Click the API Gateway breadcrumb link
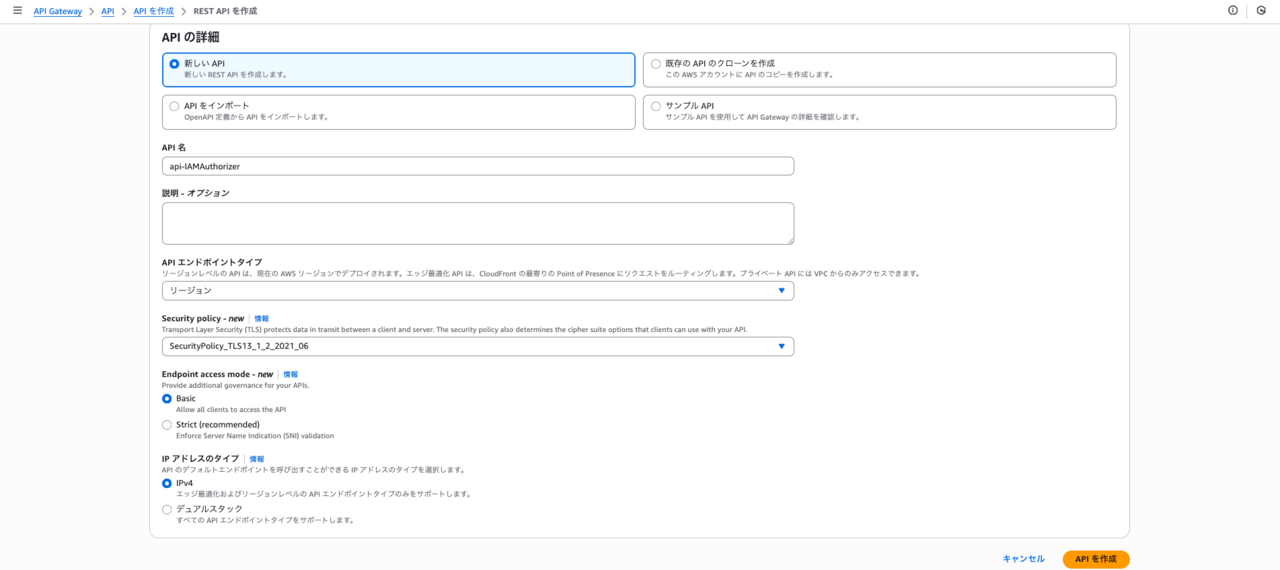1280x570 pixels. click(x=58, y=11)
